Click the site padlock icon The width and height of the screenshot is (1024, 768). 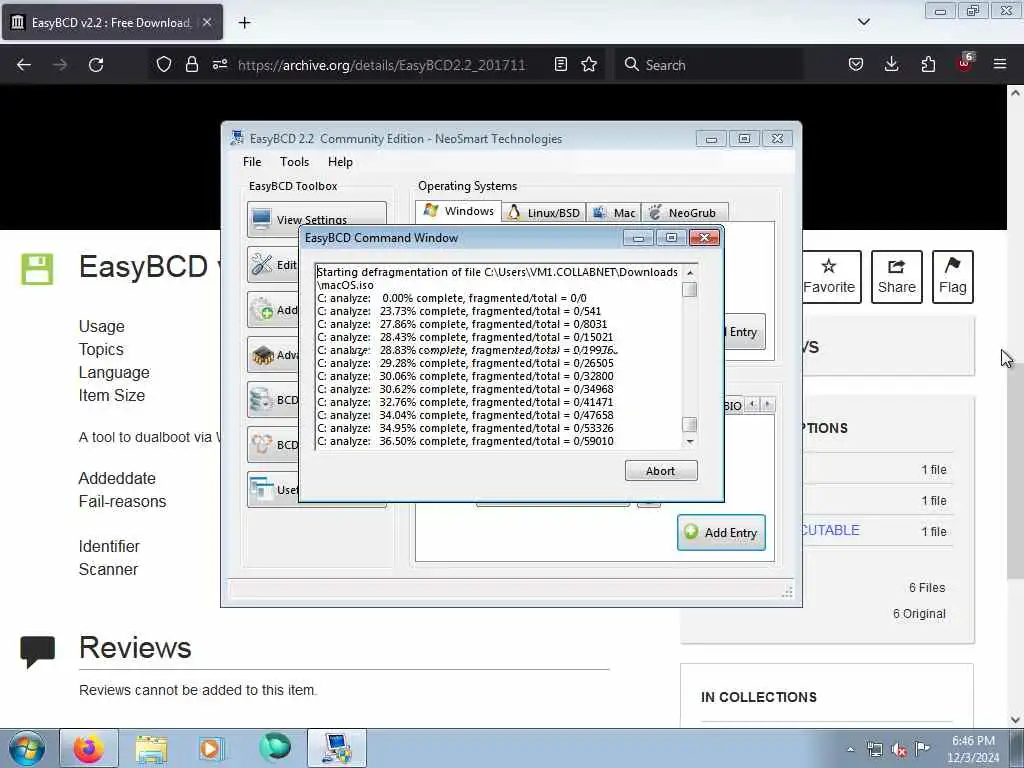click(191, 64)
